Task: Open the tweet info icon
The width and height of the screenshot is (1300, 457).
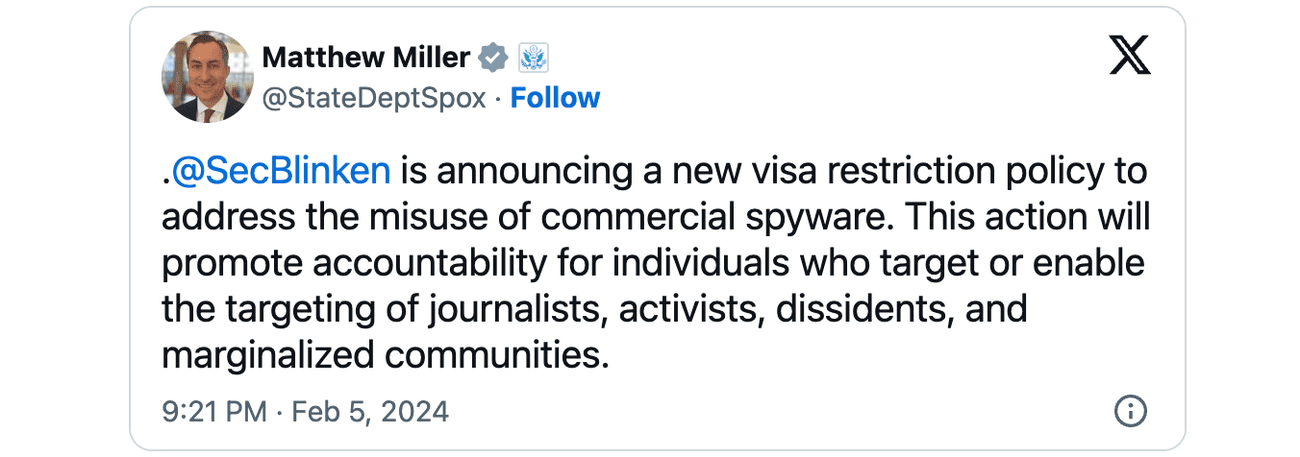Action: click(x=1130, y=411)
